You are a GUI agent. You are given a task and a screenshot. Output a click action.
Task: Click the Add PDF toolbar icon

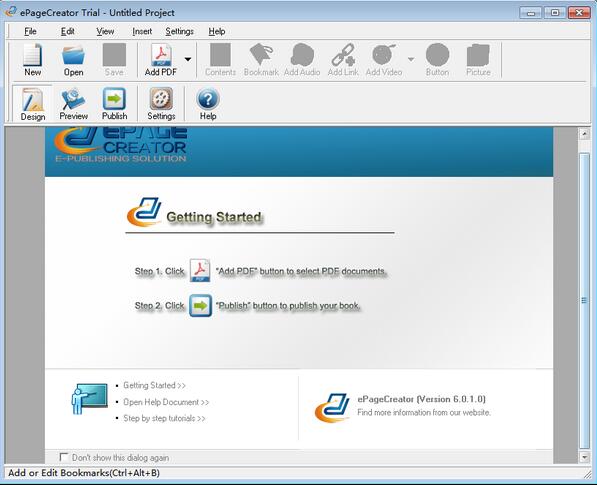point(161,55)
